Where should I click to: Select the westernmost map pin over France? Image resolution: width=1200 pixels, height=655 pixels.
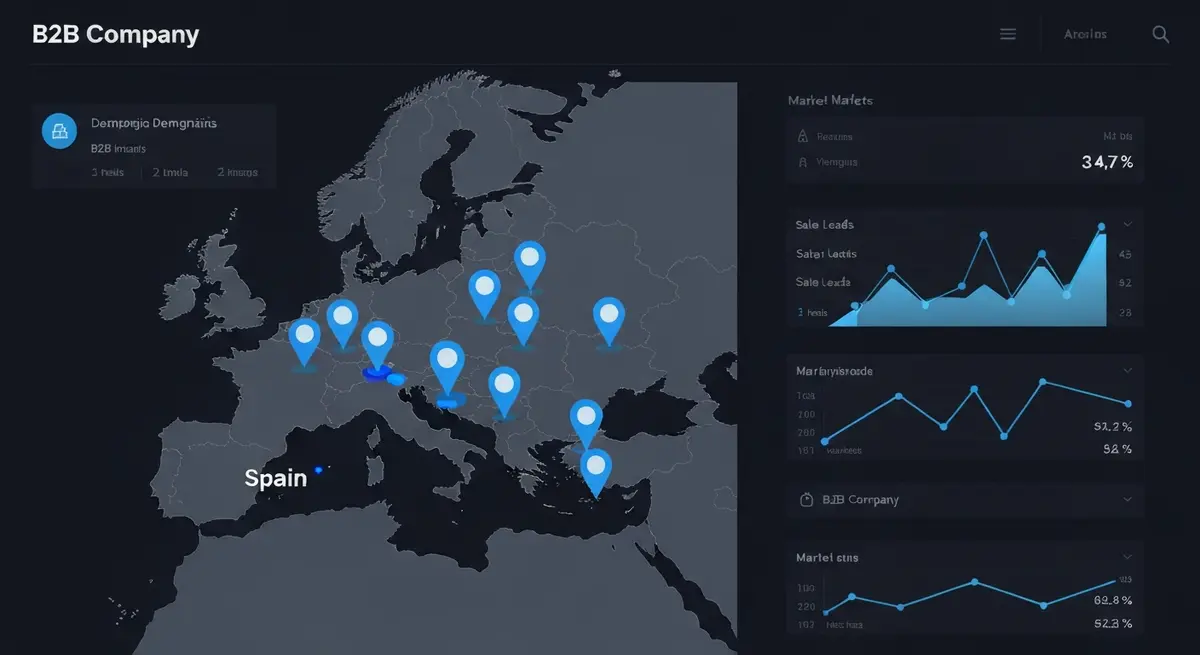tap(305, 342)
